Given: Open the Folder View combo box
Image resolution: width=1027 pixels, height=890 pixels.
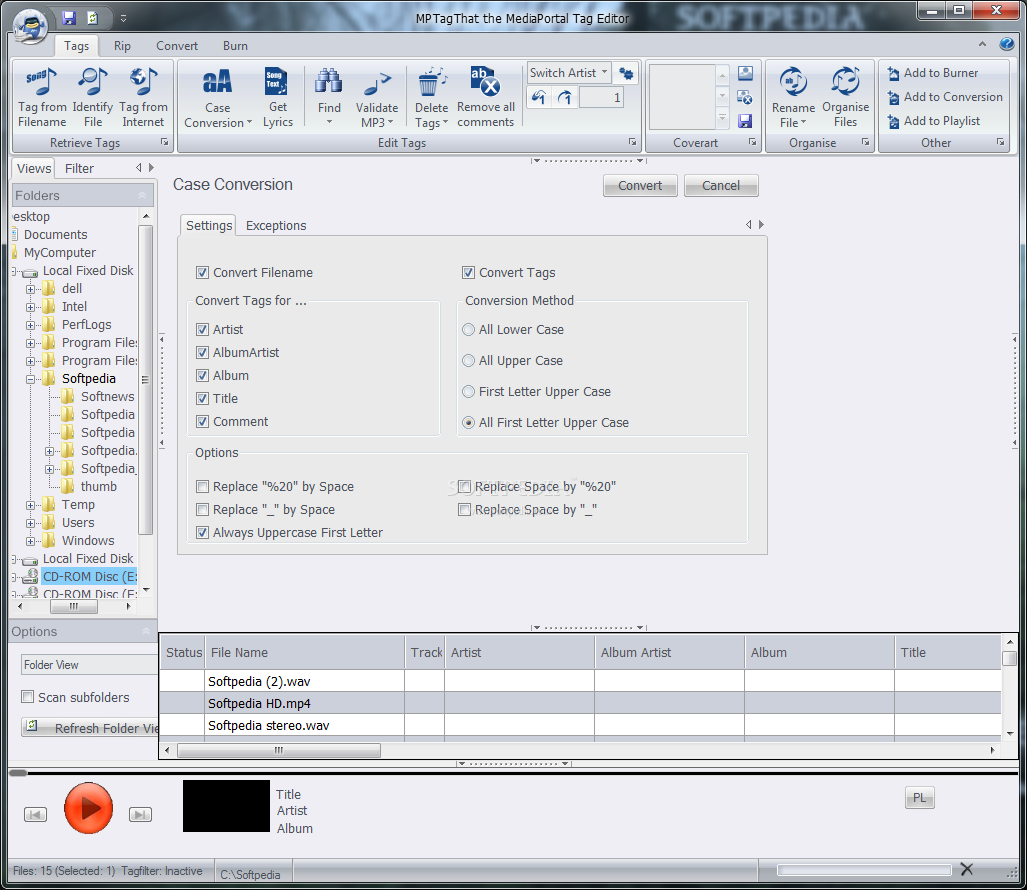Looking at the screenshot, I should (x=89, y=665).
